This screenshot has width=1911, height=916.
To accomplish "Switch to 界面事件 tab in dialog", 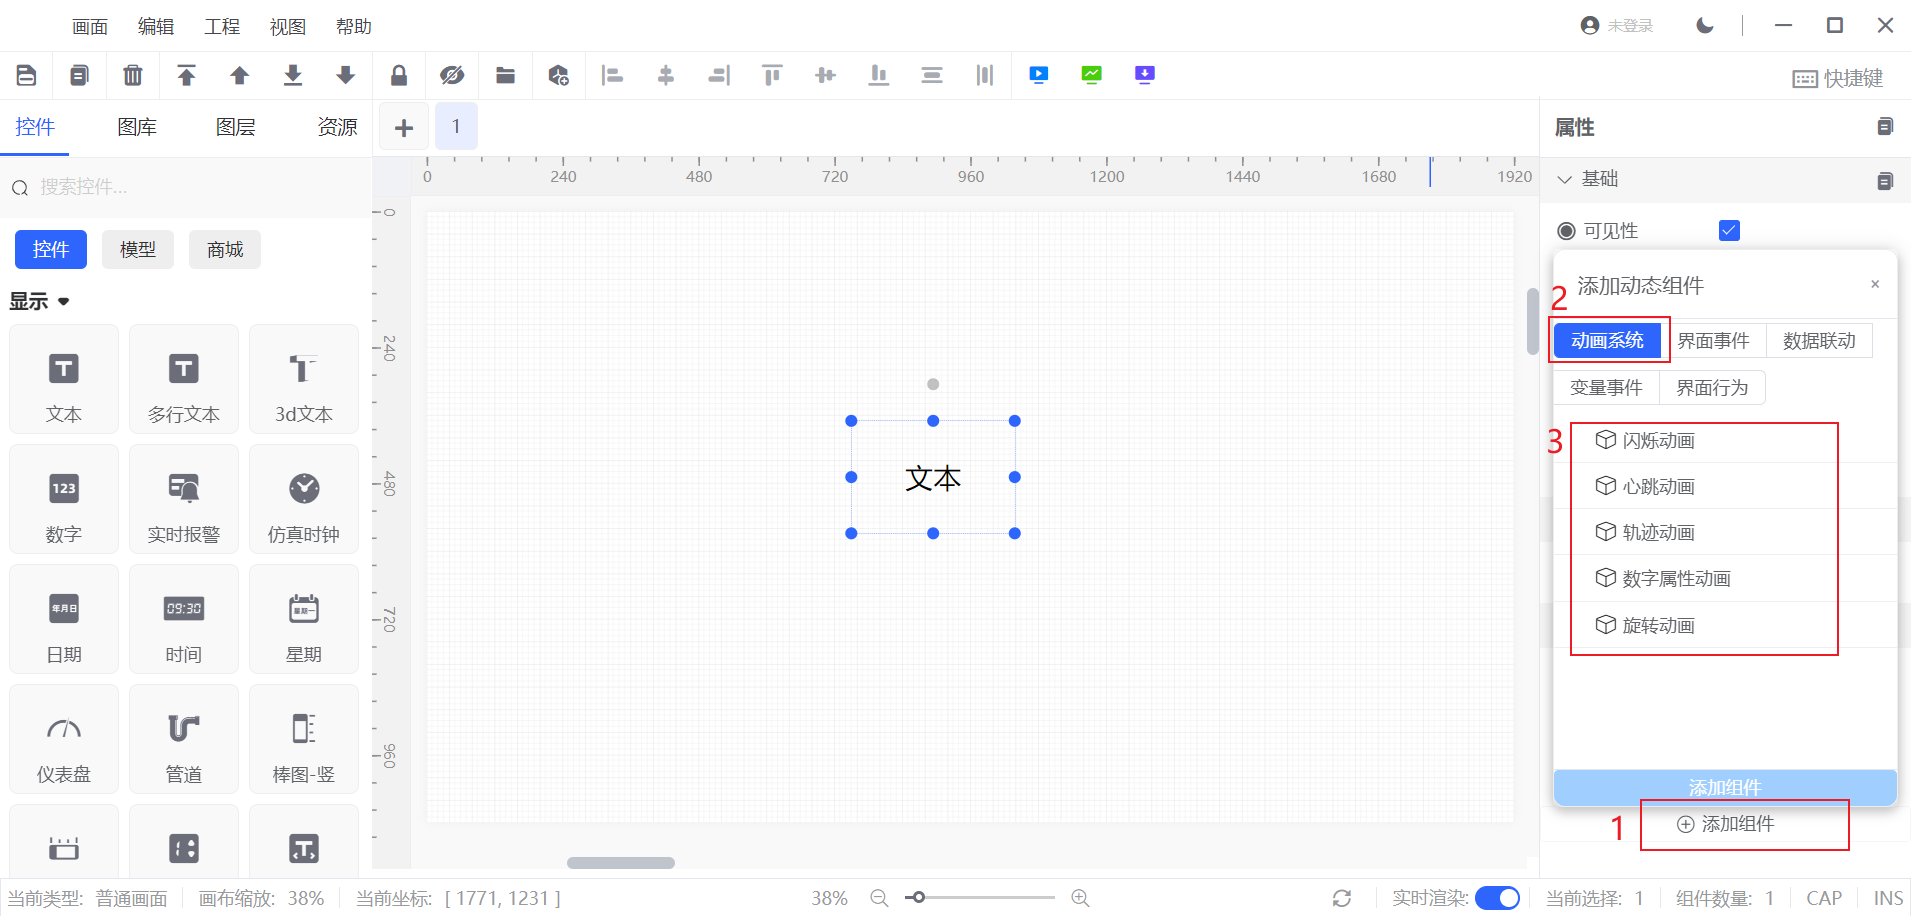I will pos(1713,341).
